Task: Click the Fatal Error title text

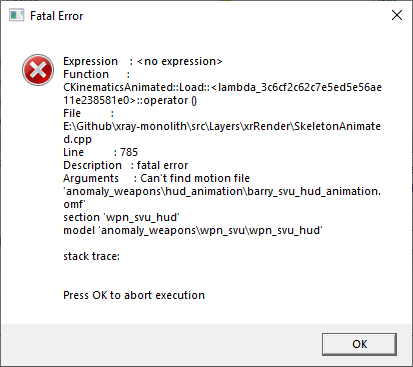Action: tap(56, 16)
